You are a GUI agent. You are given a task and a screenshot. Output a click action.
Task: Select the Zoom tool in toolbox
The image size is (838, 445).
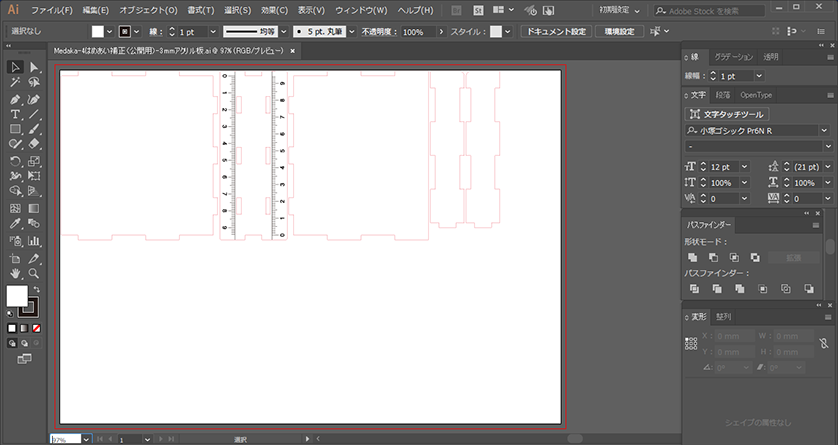coord(34,272)
